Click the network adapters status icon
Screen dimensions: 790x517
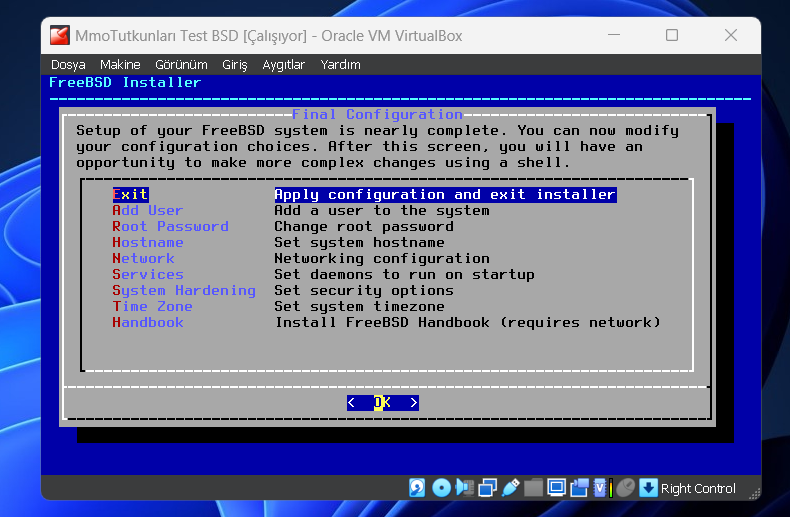tap(487, 488)
